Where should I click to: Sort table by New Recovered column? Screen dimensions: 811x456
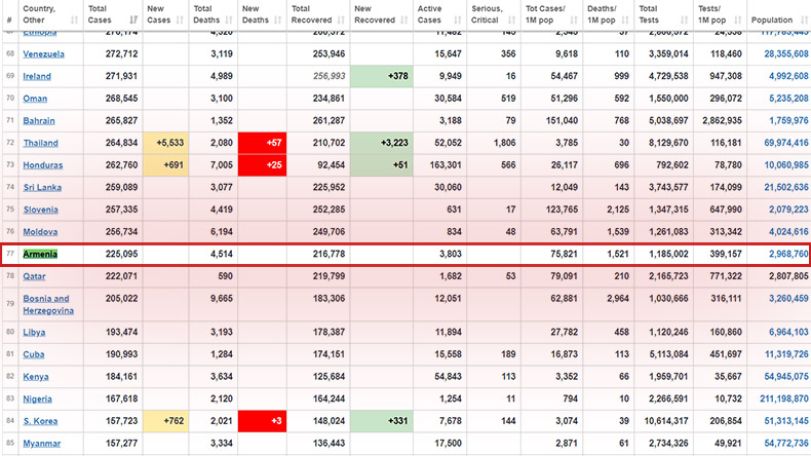(x=382, y=14)
